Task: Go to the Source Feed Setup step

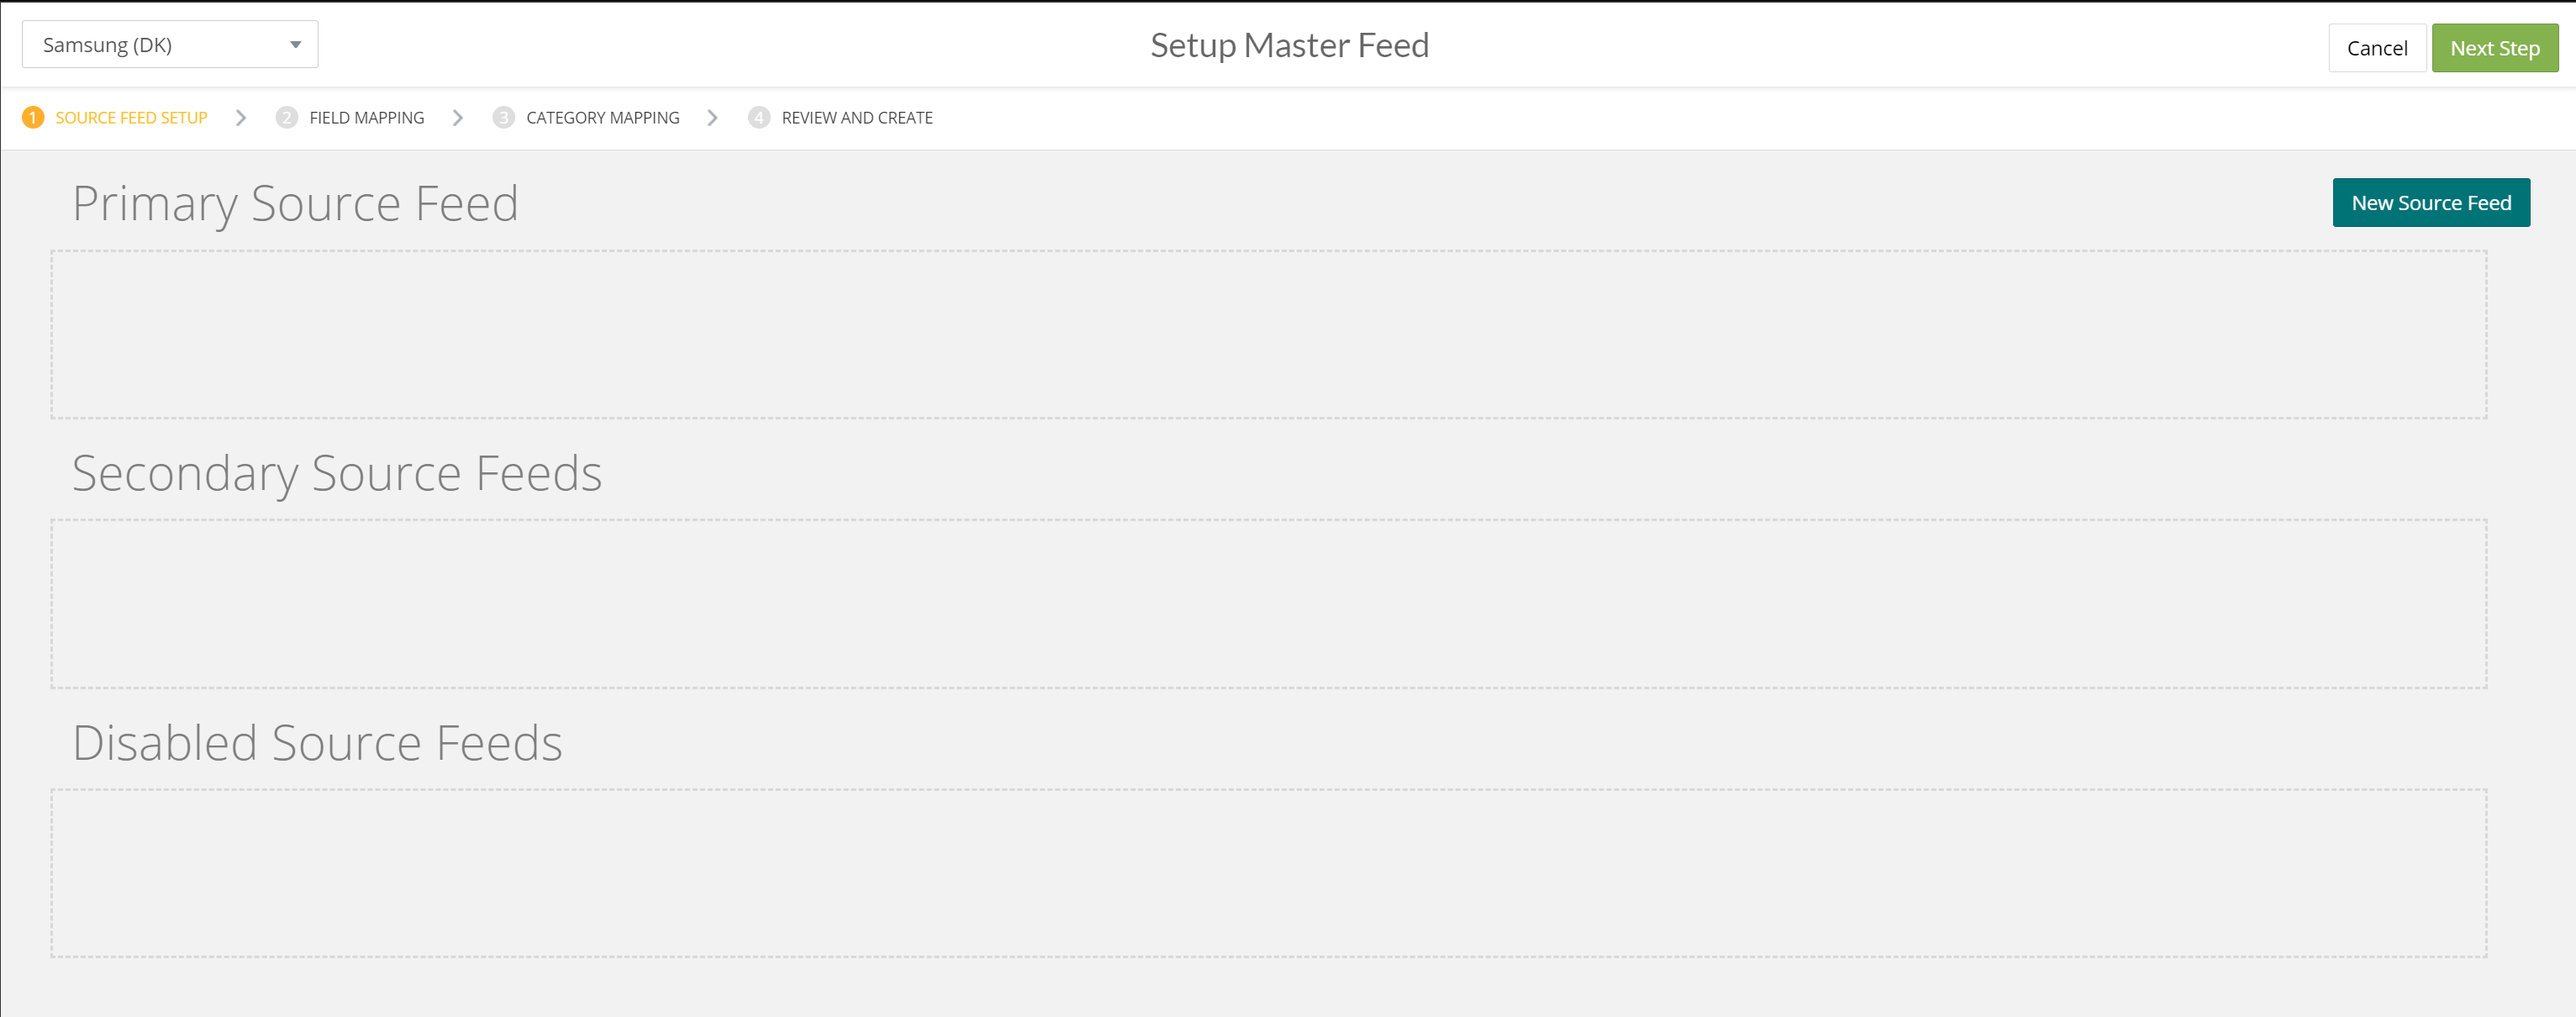Action: [x=131, y=118]
